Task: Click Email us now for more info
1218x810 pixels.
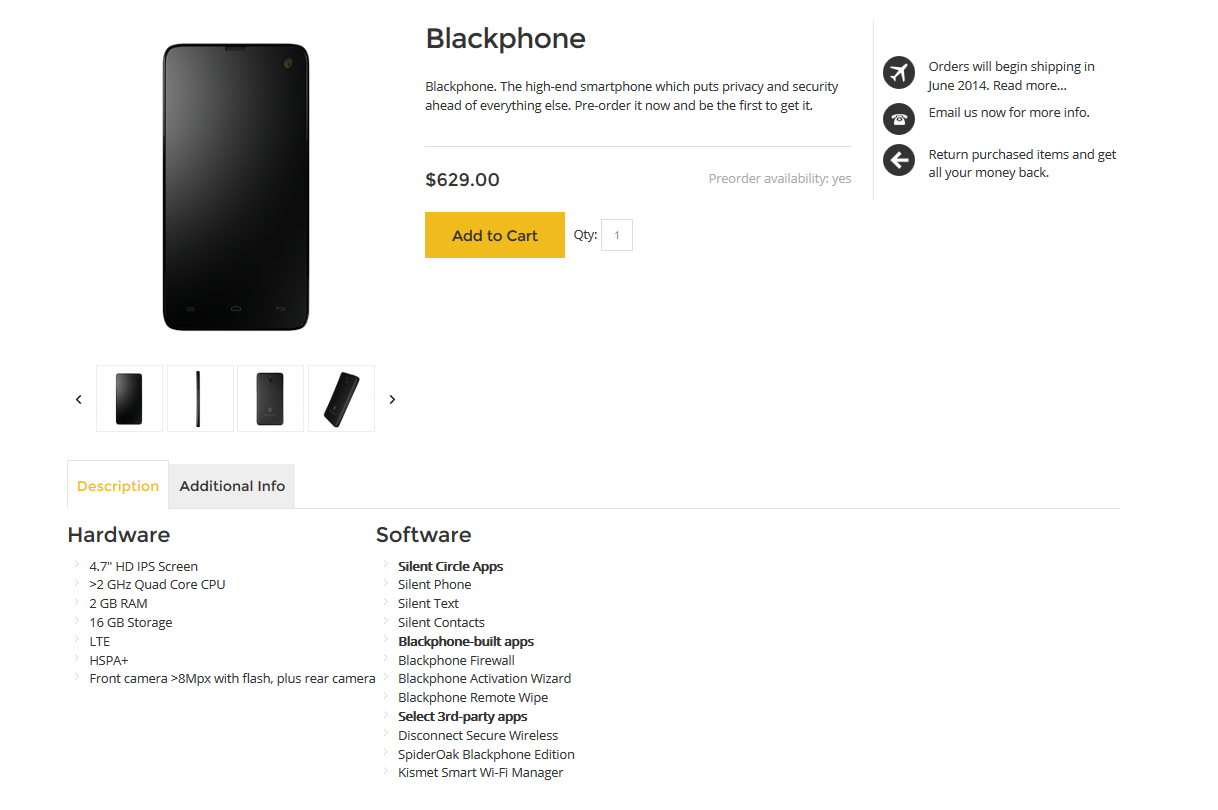Action: [x=1009, y=112]
